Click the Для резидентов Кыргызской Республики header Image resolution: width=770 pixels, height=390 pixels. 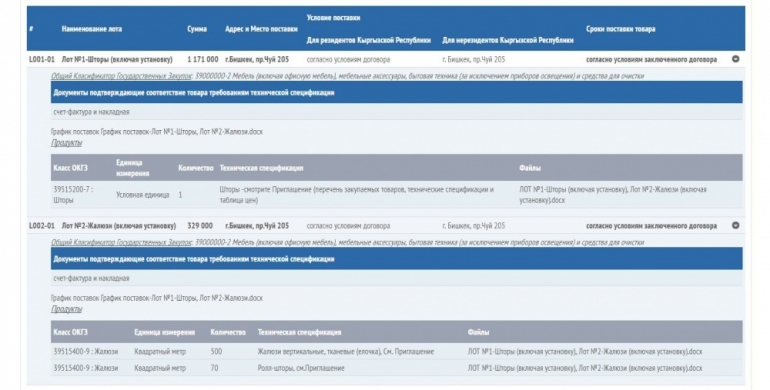pyautogui.click(x=369, y=40)
